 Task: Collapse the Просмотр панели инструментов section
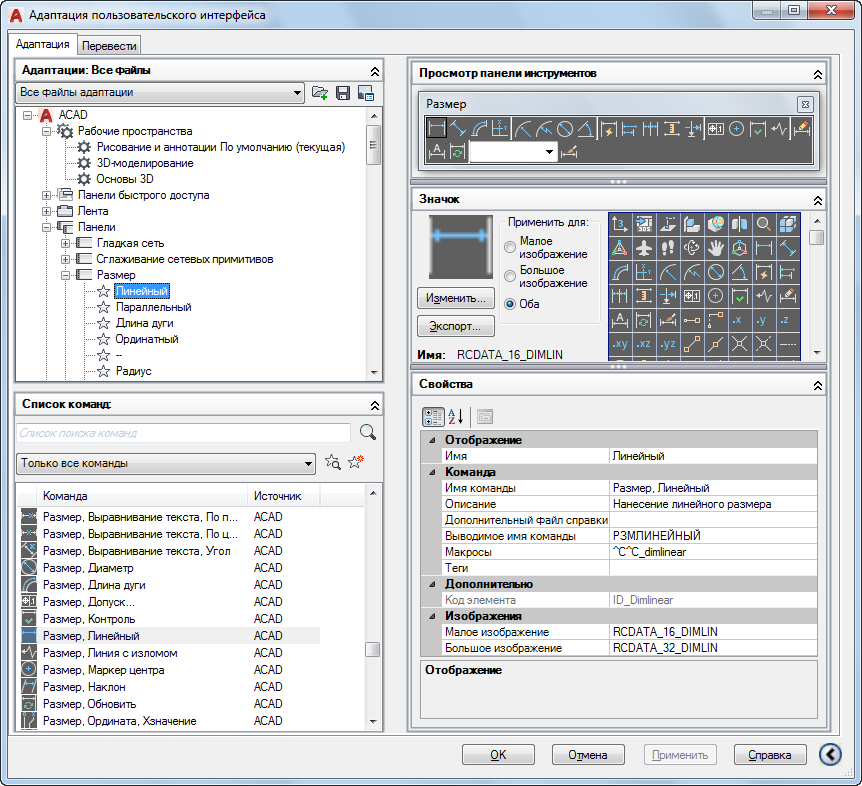pos(817,74)
